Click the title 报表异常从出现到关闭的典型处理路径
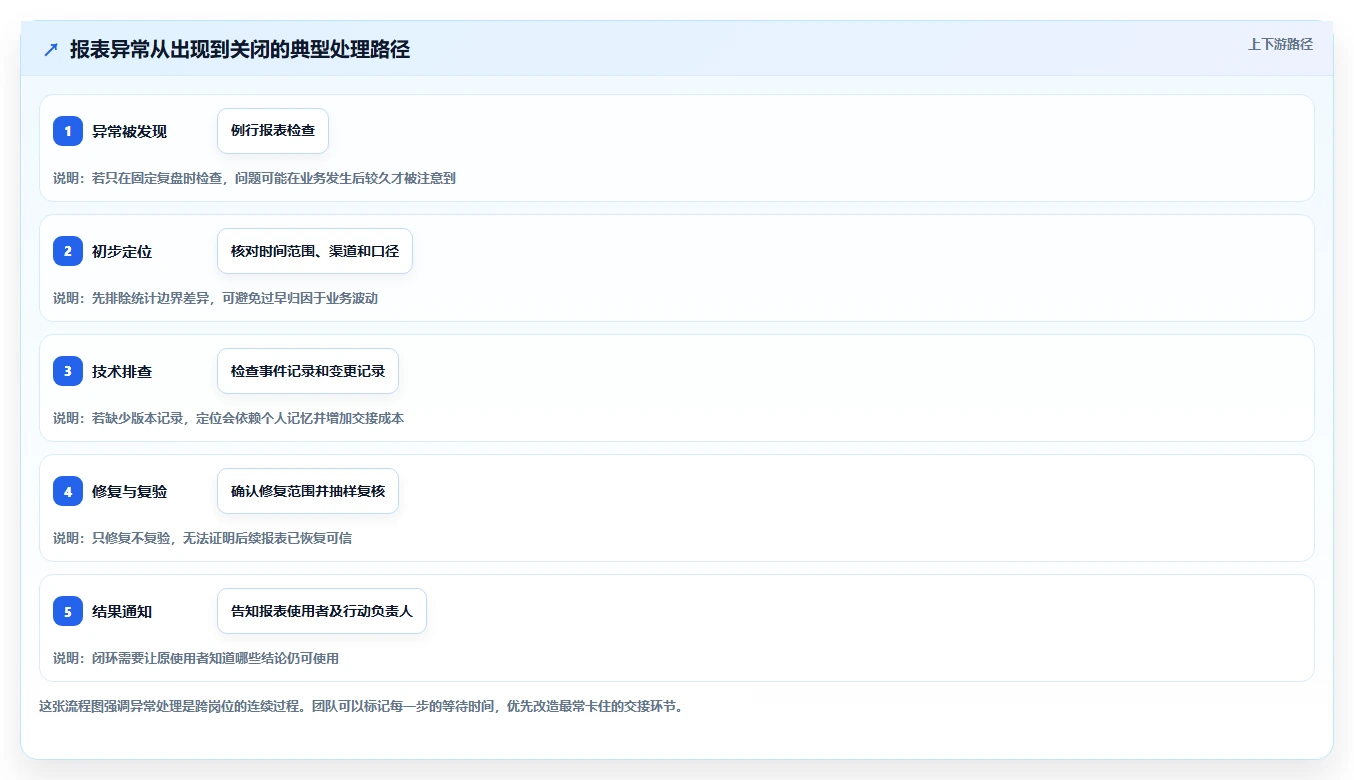Viewport: 1354px width, 780px height. (240, 50)
